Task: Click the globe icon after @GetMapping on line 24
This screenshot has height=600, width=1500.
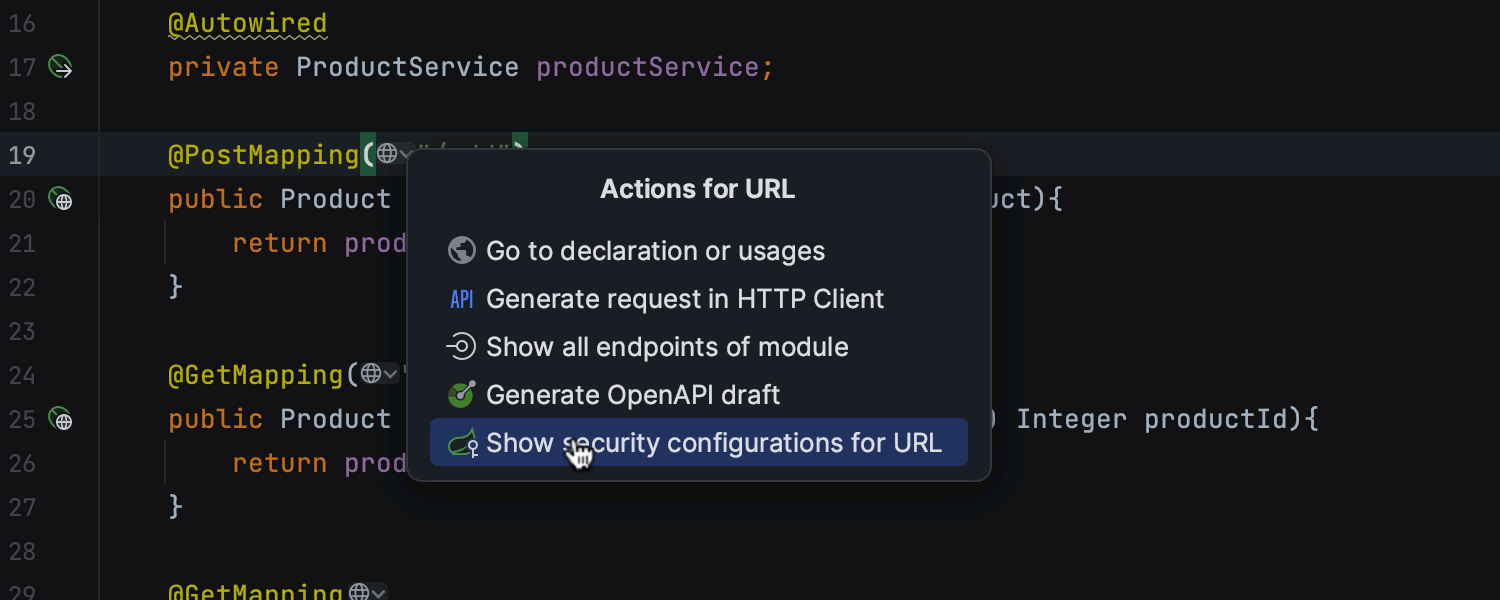Action: 371,375
